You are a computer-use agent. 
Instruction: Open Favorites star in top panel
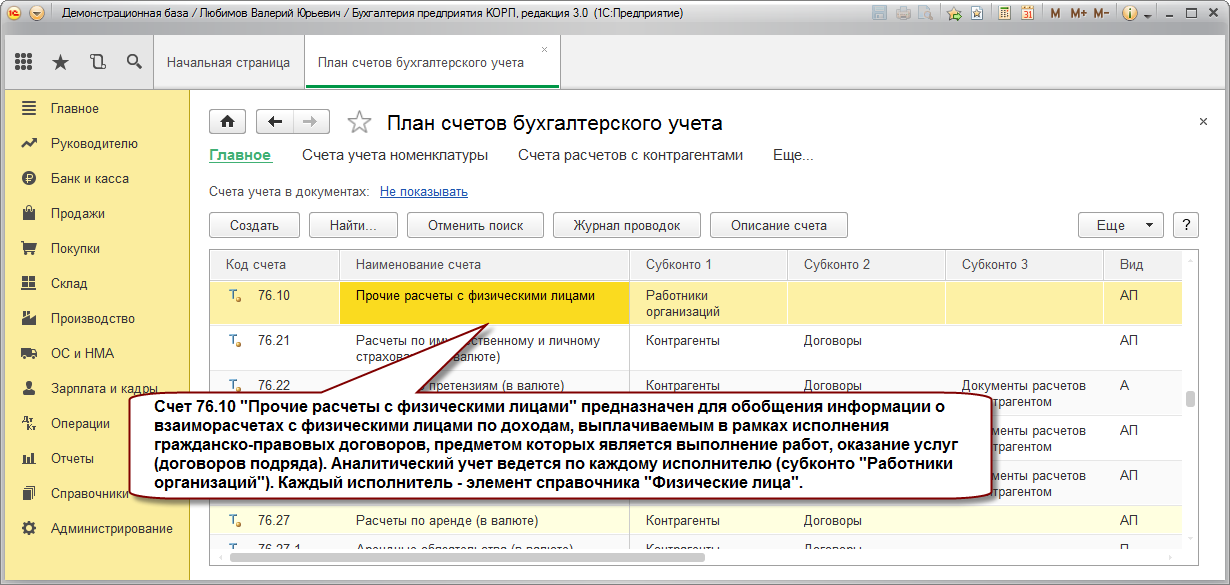(60, 62)
